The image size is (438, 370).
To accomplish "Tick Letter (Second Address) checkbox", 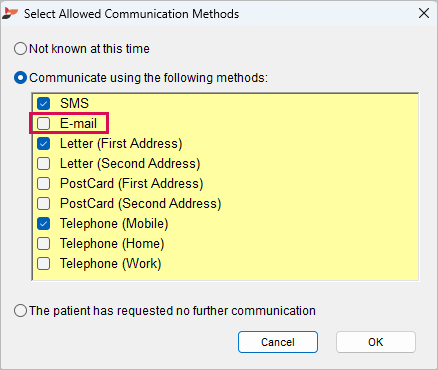I will 44,163.
